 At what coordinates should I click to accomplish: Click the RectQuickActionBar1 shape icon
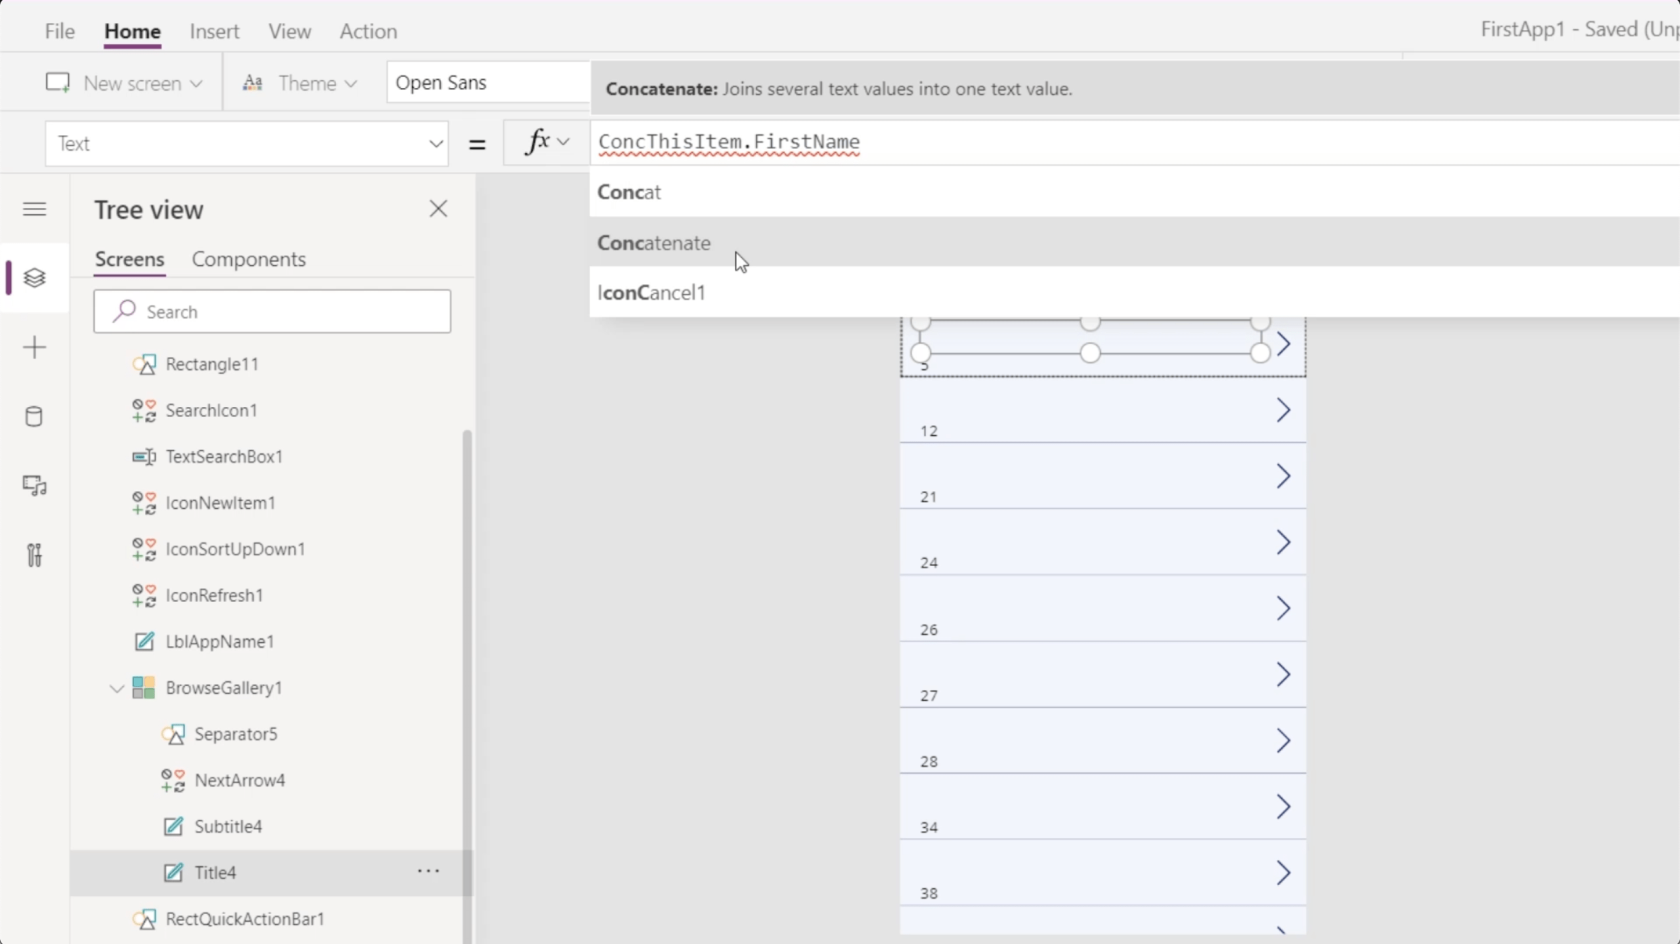click(144, 919)
